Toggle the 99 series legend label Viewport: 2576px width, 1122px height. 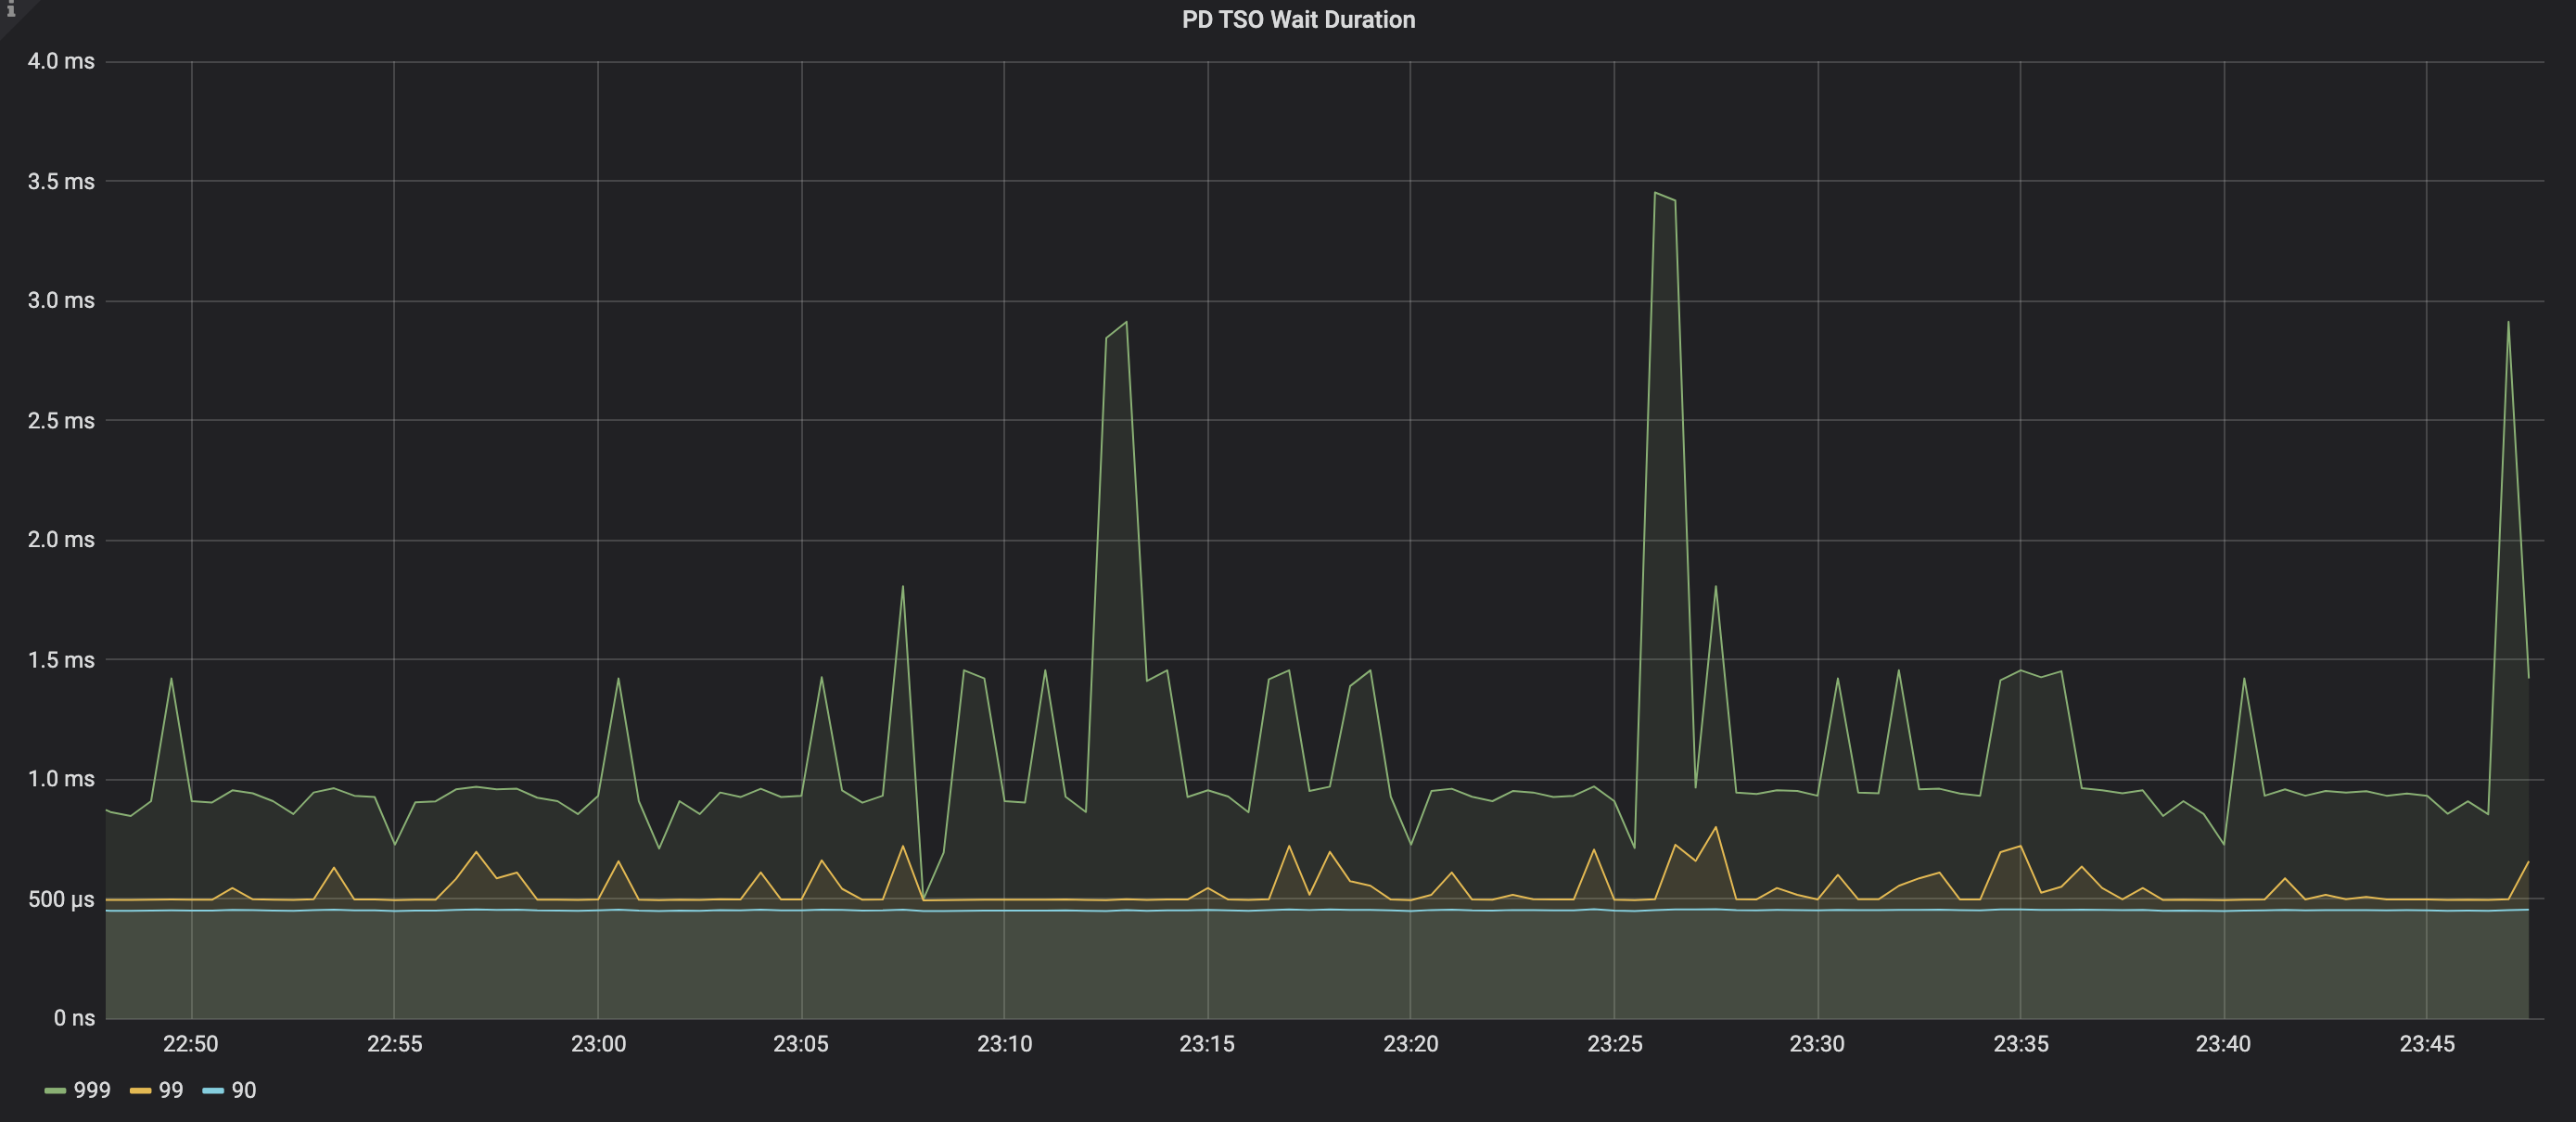pyautogui.click(x=171, y=1090)
